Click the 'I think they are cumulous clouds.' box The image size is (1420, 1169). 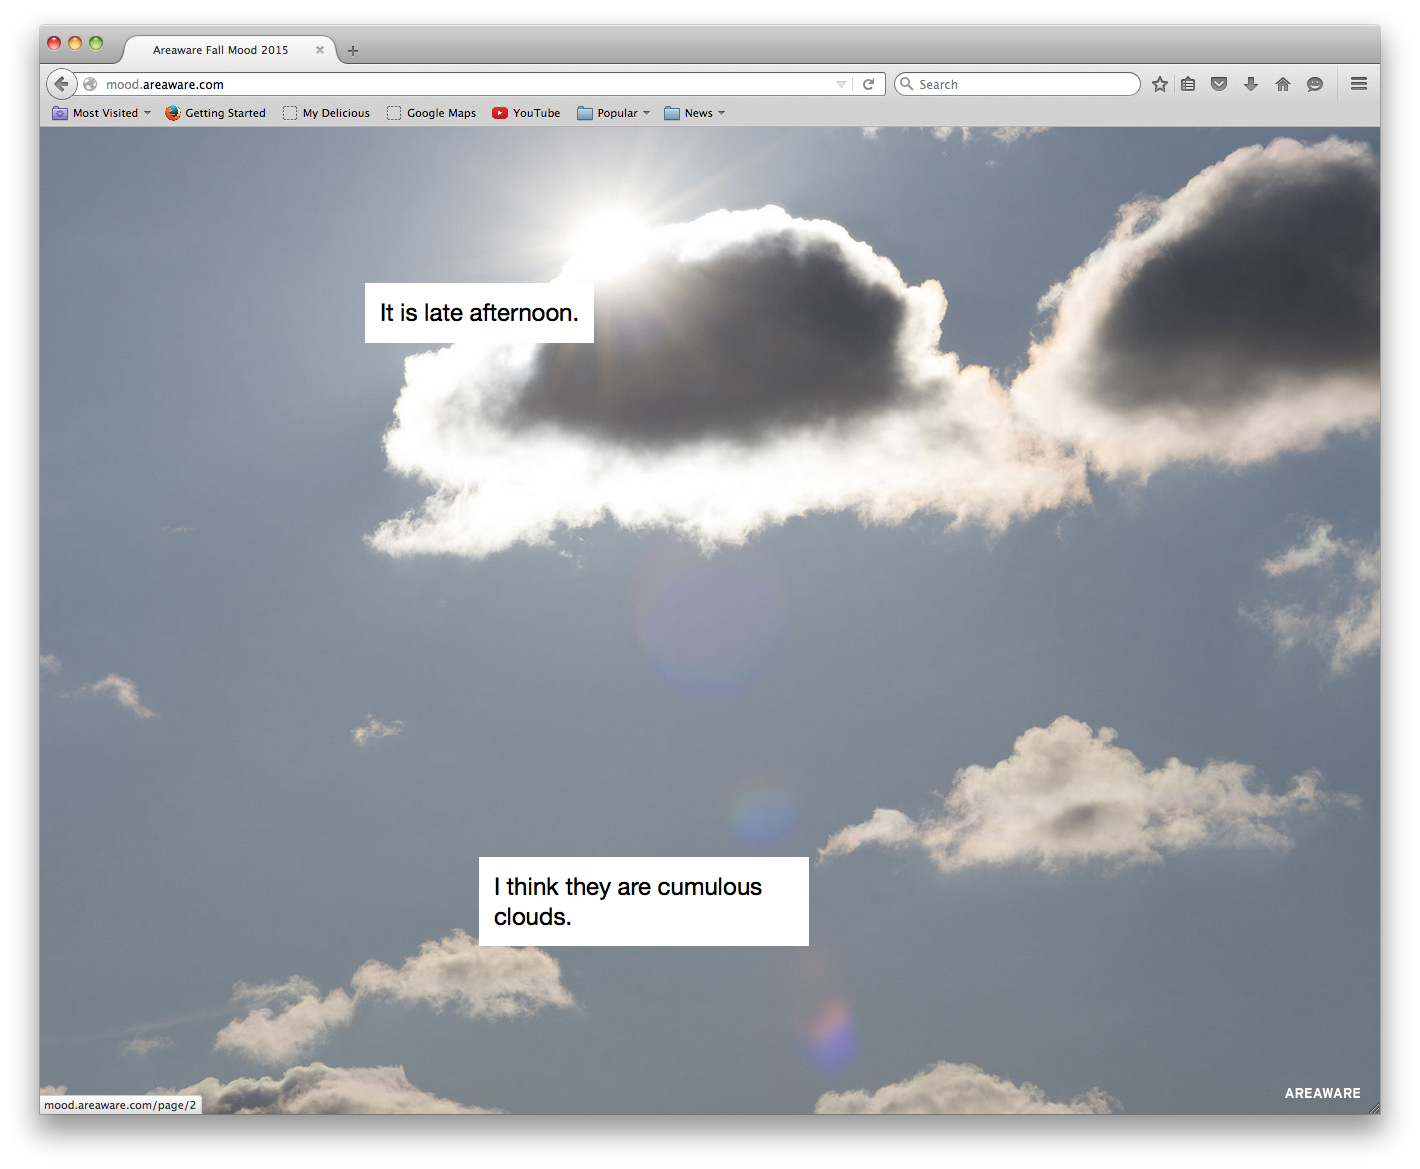click(644, 901)
